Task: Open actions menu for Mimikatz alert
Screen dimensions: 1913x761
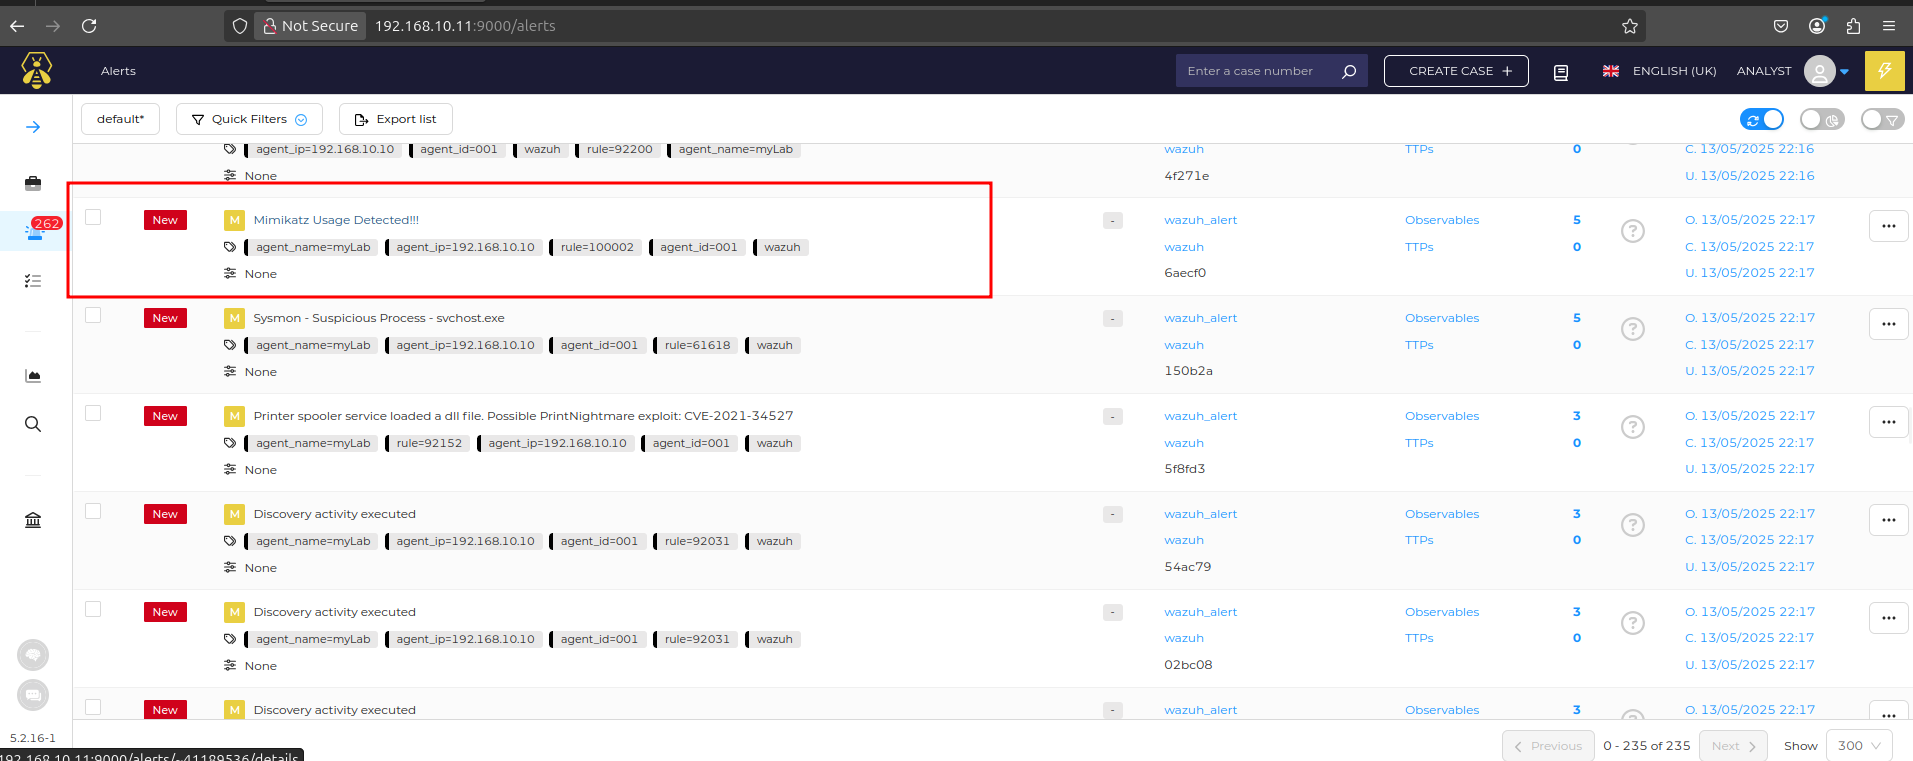Action: tap(1888, 226)
